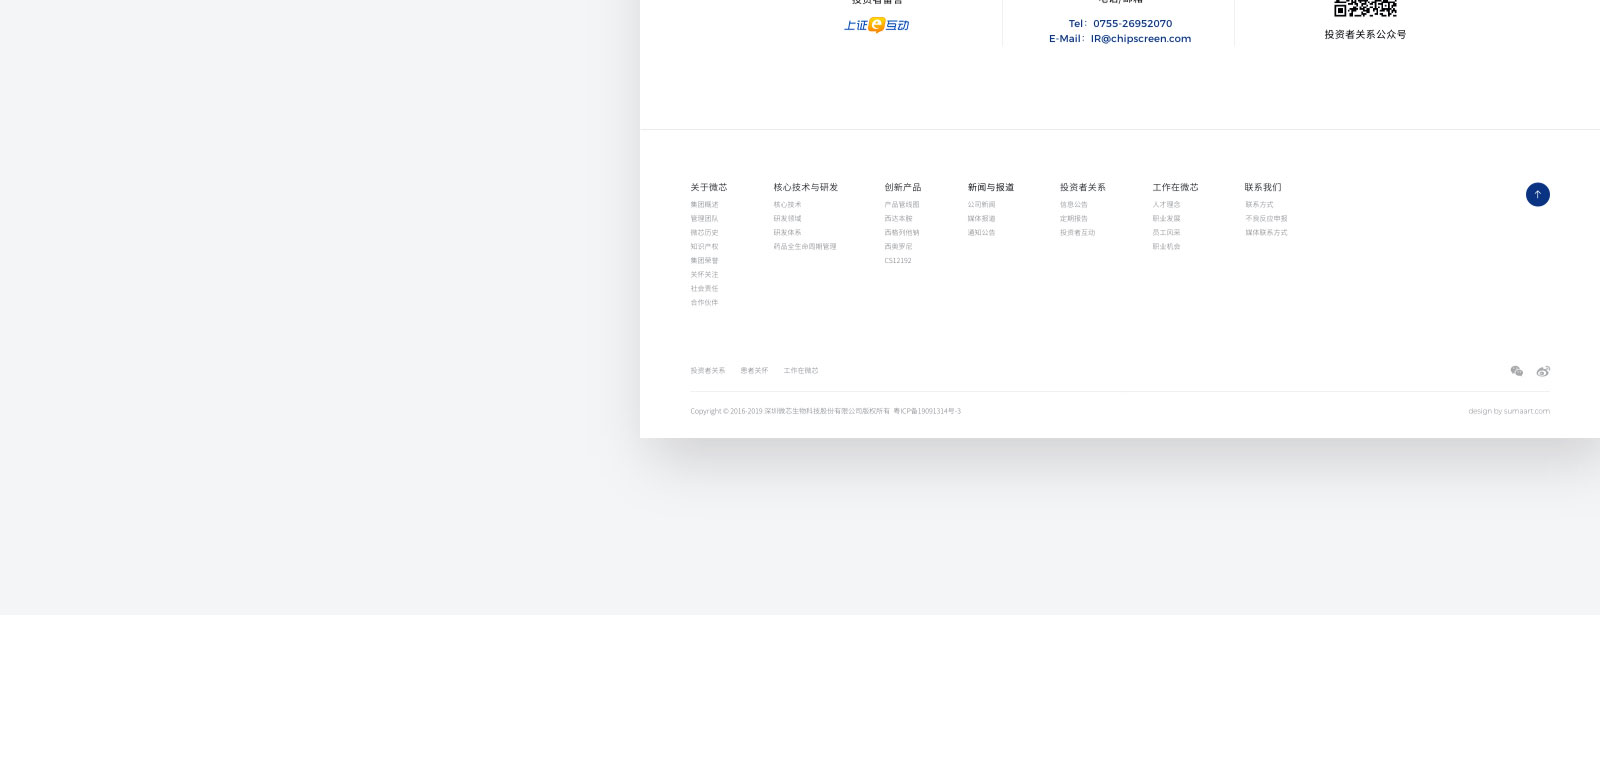Open the 管理团队 link

click(704, 219)
